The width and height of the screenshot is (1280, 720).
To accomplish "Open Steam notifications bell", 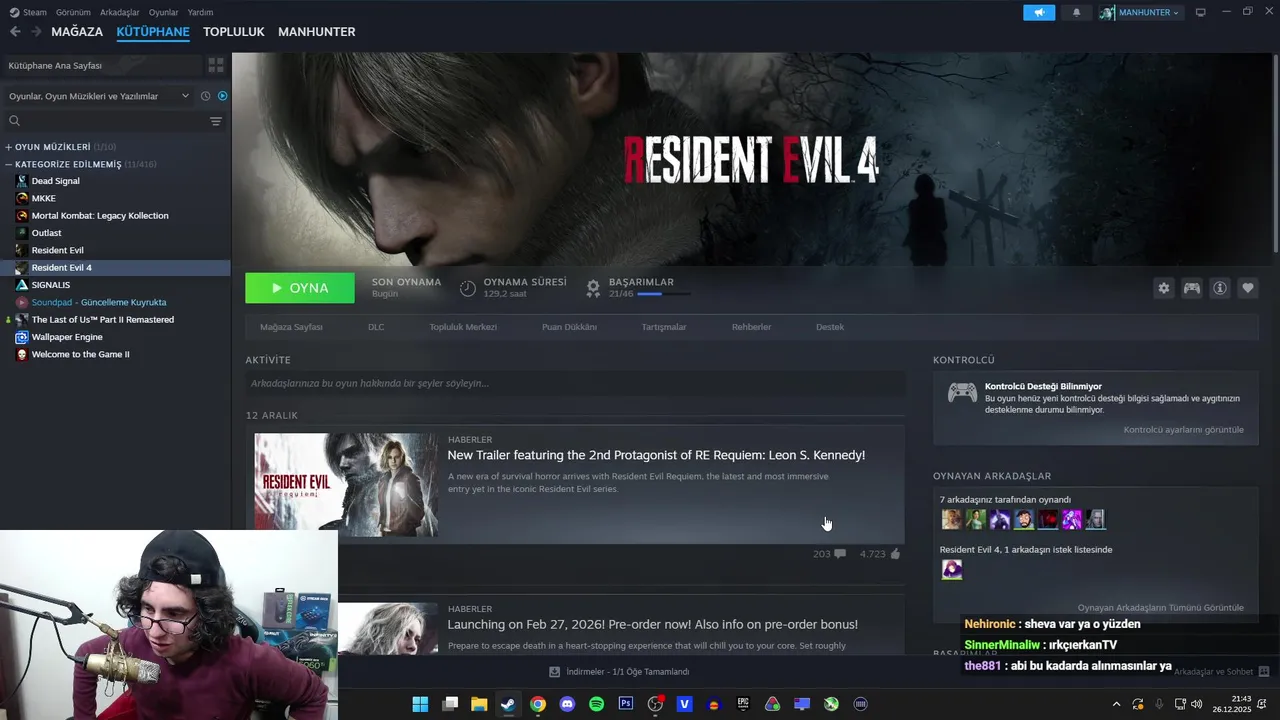I will (1076, 13).
